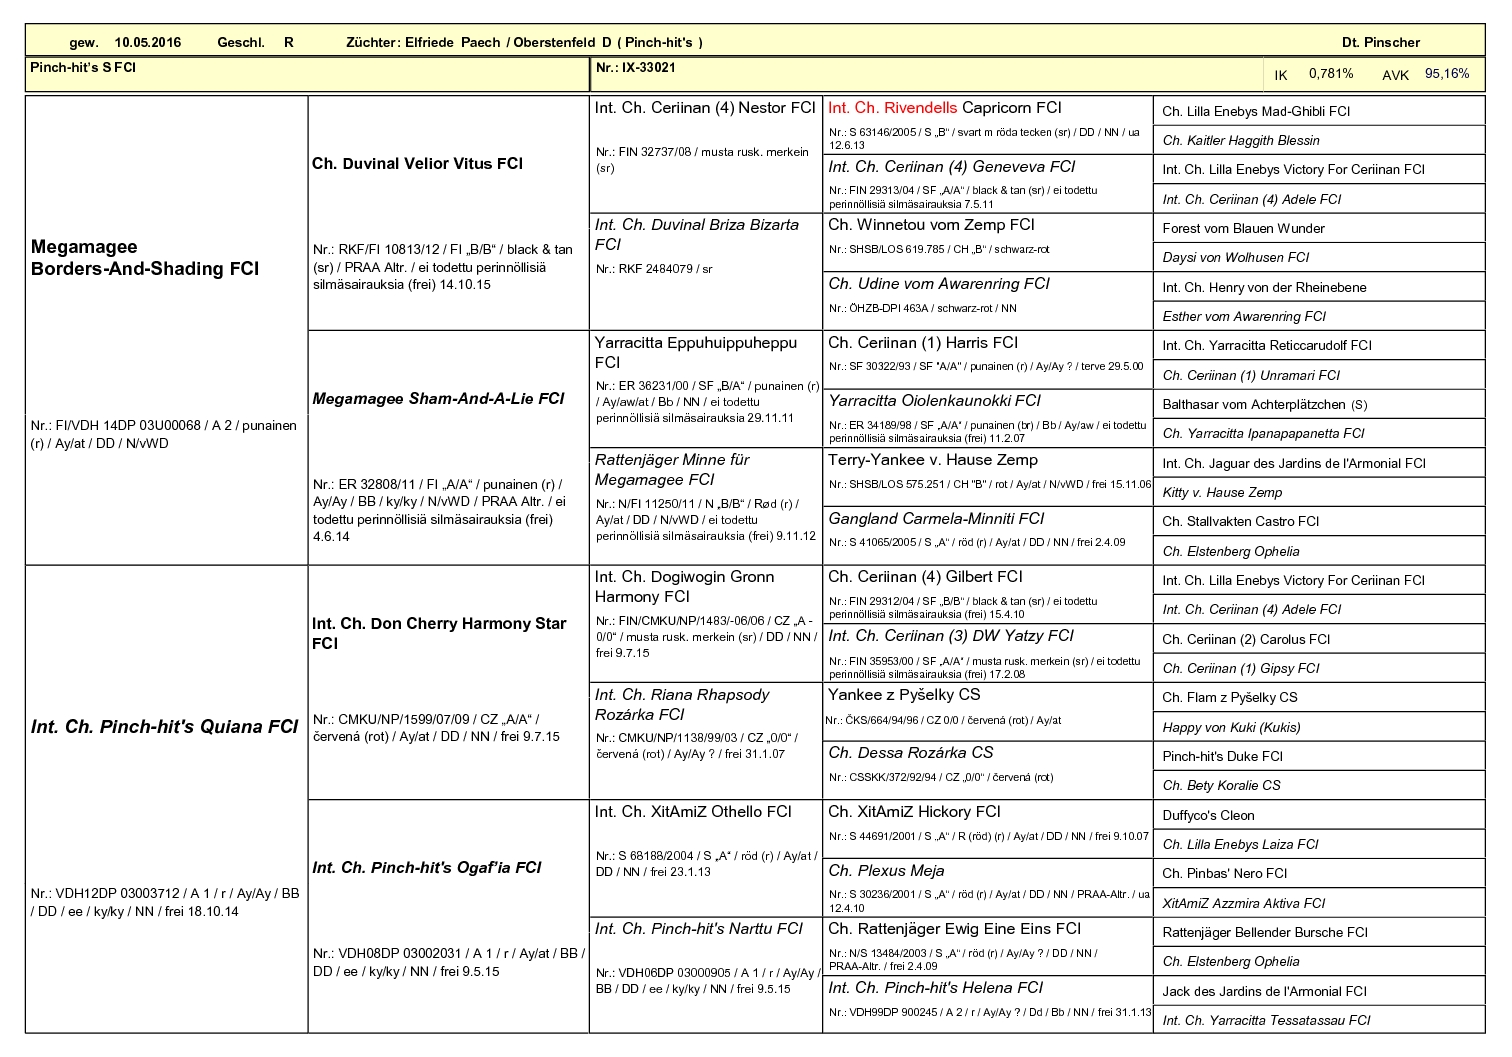Click "Daysi von Wolhusen FCI"
This screenshot has width=1512, height=1057.
(x=1236, y=258)
